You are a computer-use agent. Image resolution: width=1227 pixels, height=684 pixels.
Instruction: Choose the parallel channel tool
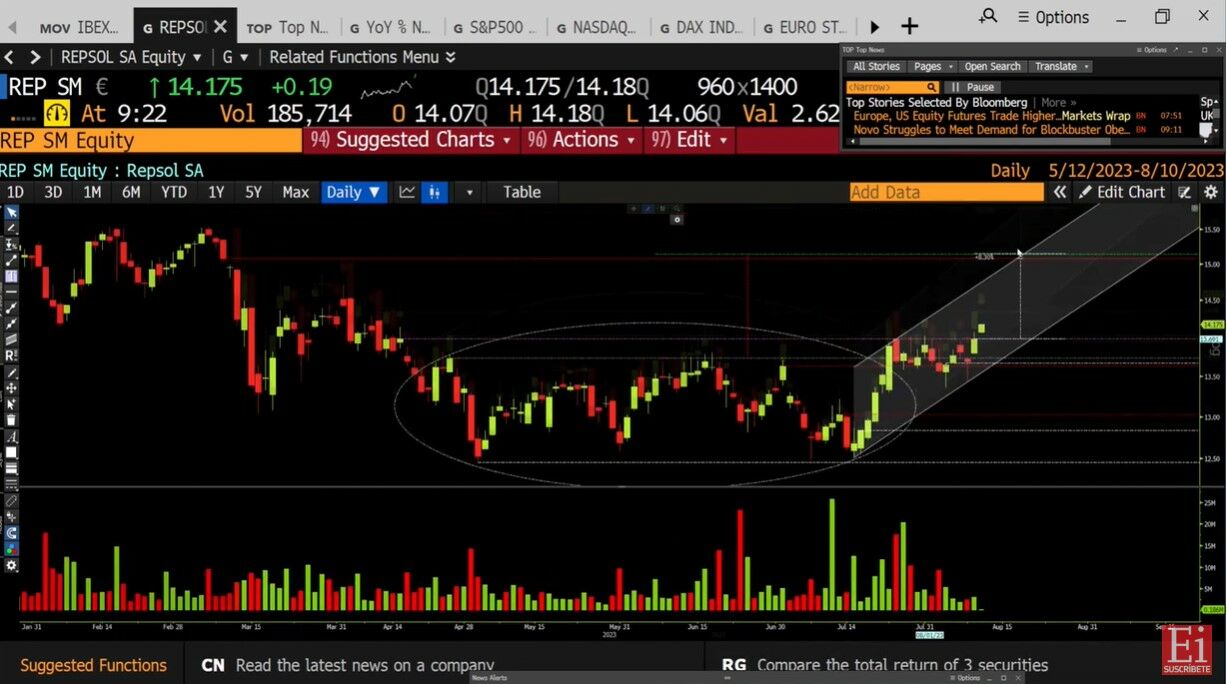pyautogui.click(x=11, y=339)
